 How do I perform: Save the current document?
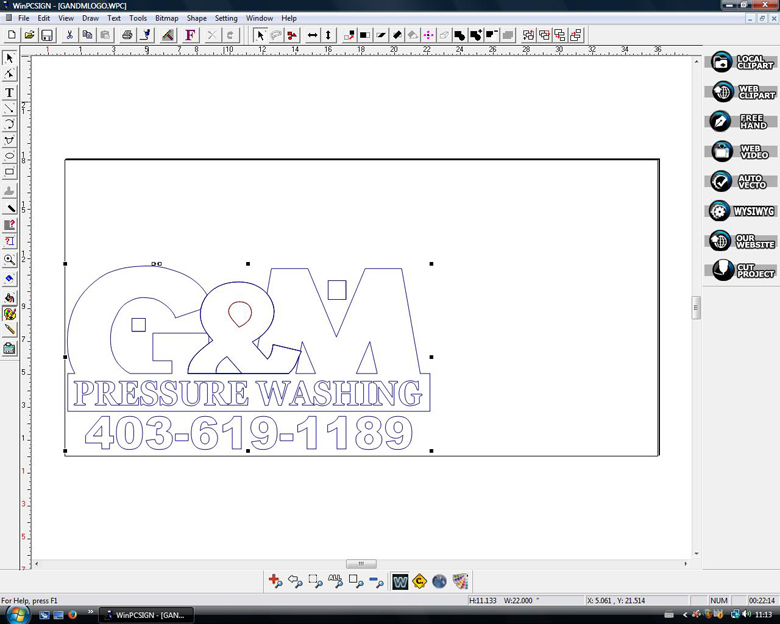coord(47,35)
